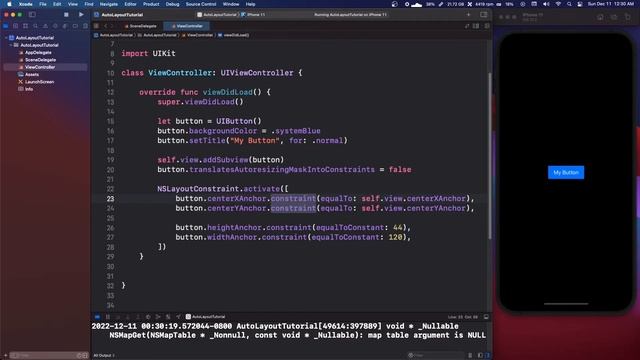Toggle the inspector sidebar button
Viewport: 640px width, 360px height.
[484, 15]
